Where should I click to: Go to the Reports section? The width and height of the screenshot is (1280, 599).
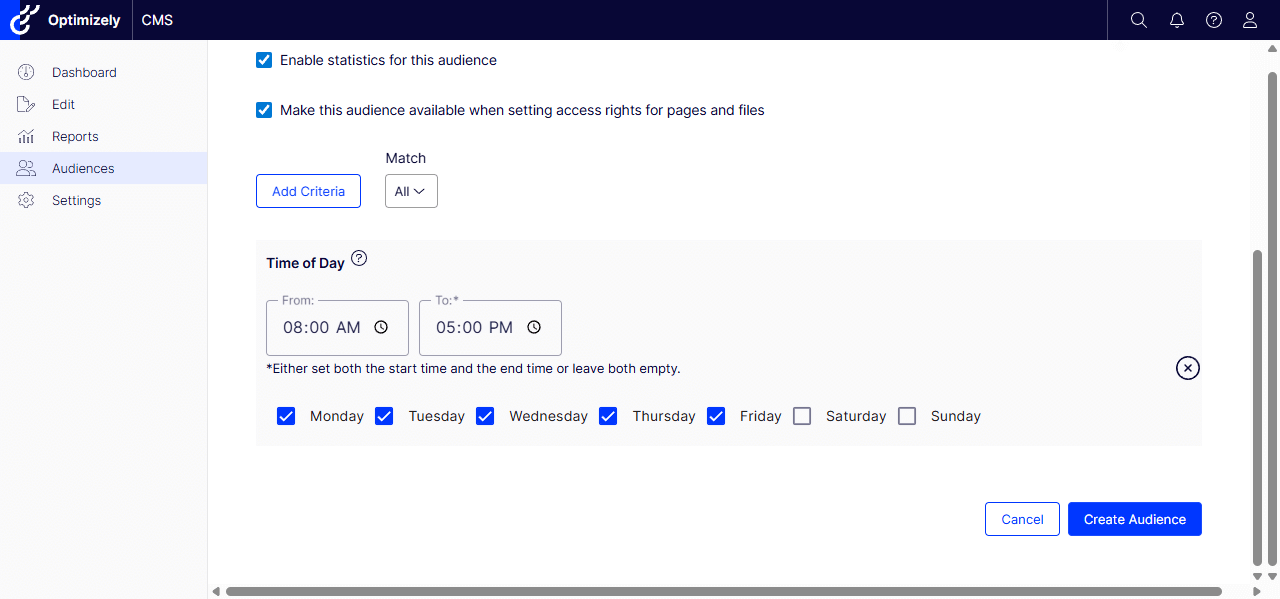tap(75, 136)
